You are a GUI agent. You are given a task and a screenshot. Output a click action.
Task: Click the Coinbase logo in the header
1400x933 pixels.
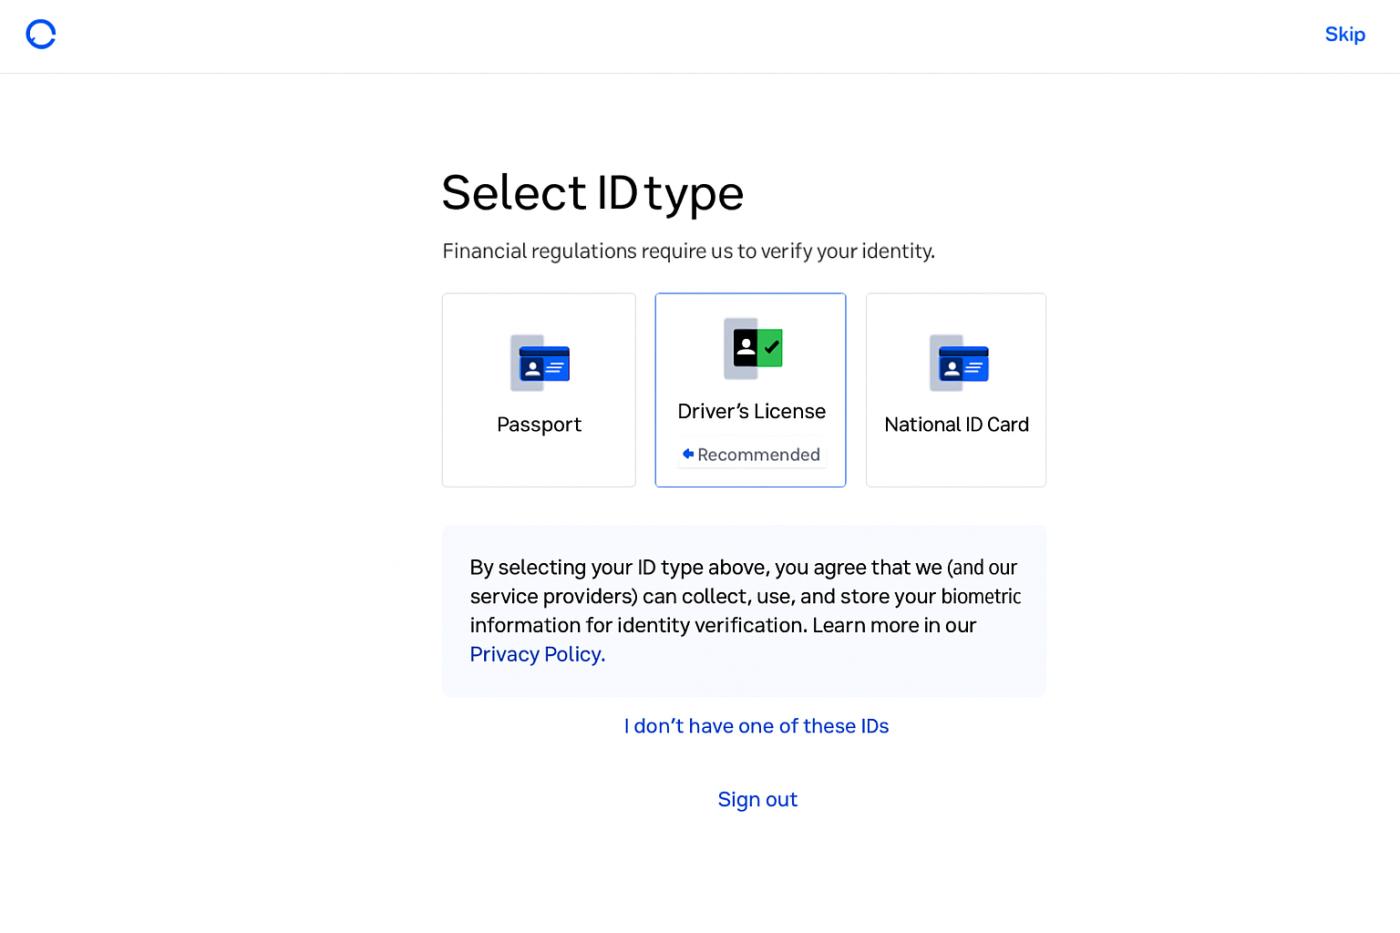(40, 34)
